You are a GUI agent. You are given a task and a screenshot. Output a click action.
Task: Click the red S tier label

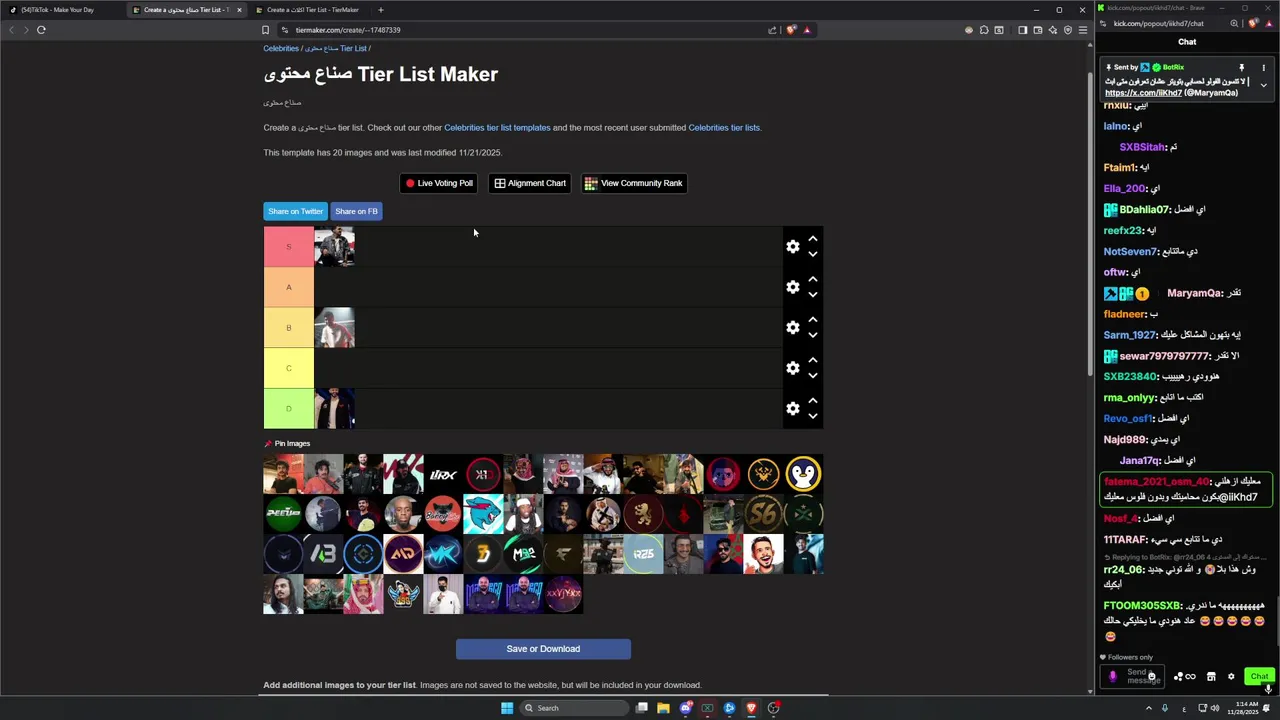pyautogui.click(x=289, y=247)
